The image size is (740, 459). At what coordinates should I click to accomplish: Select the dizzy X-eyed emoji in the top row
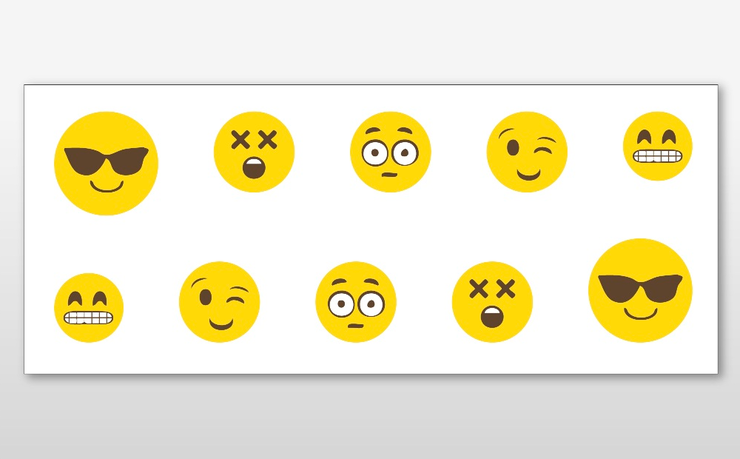tap(254, 152)
